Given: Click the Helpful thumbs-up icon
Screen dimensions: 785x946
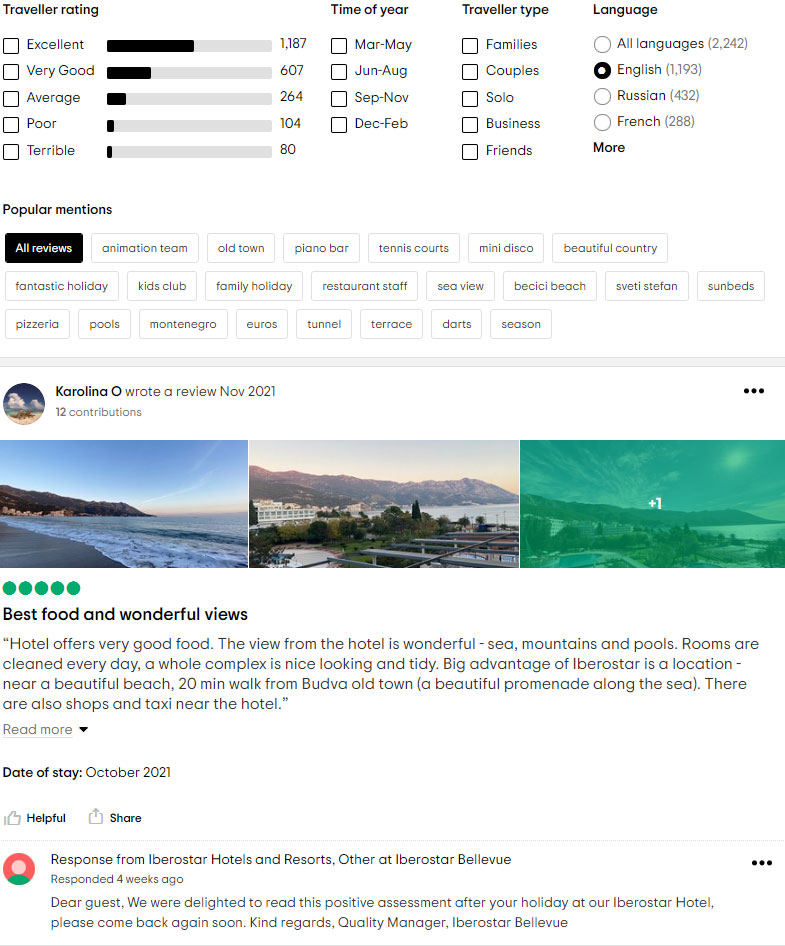Looking at the screenshot, I should pyautogui.click(x=12, y=817).
